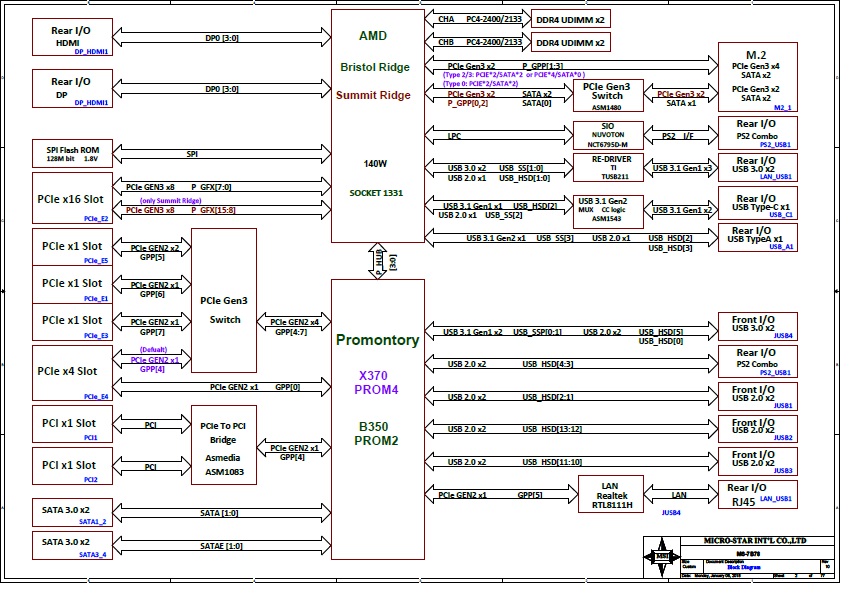Click the SATA1_2 connector block

70,514
